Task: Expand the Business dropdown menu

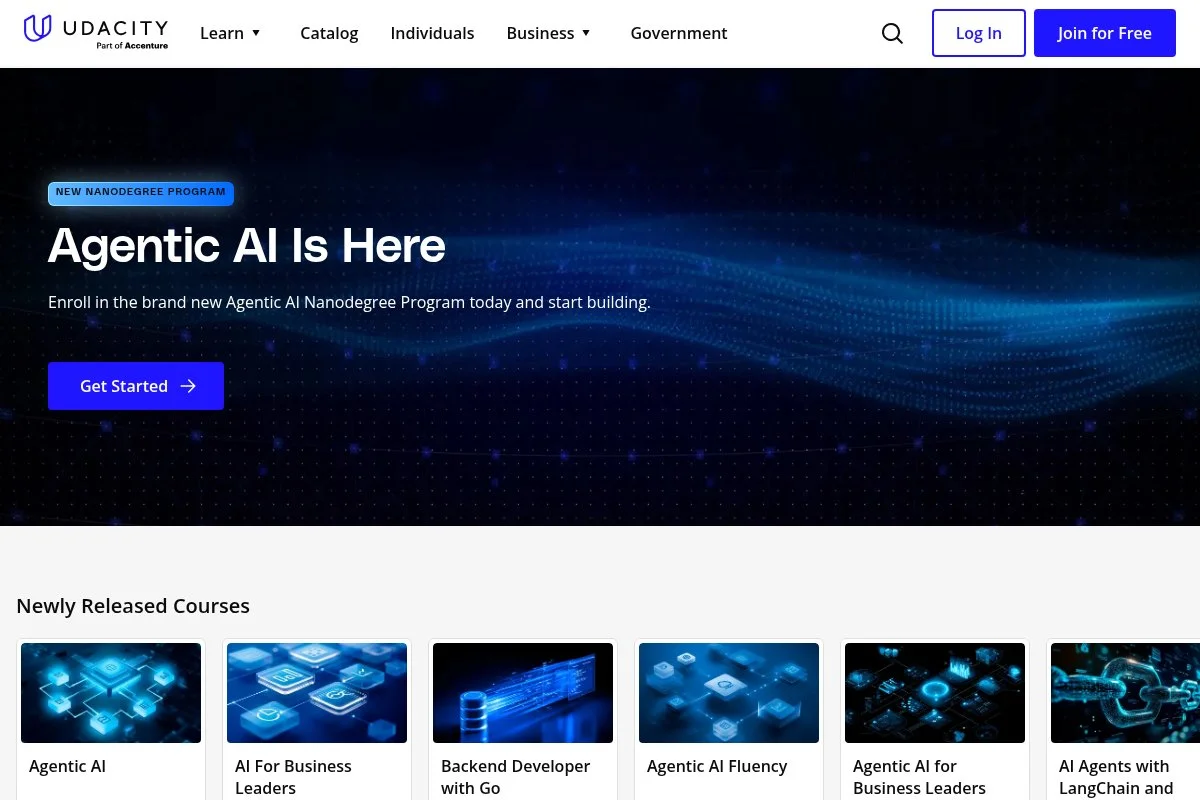Action: point(549,33)
